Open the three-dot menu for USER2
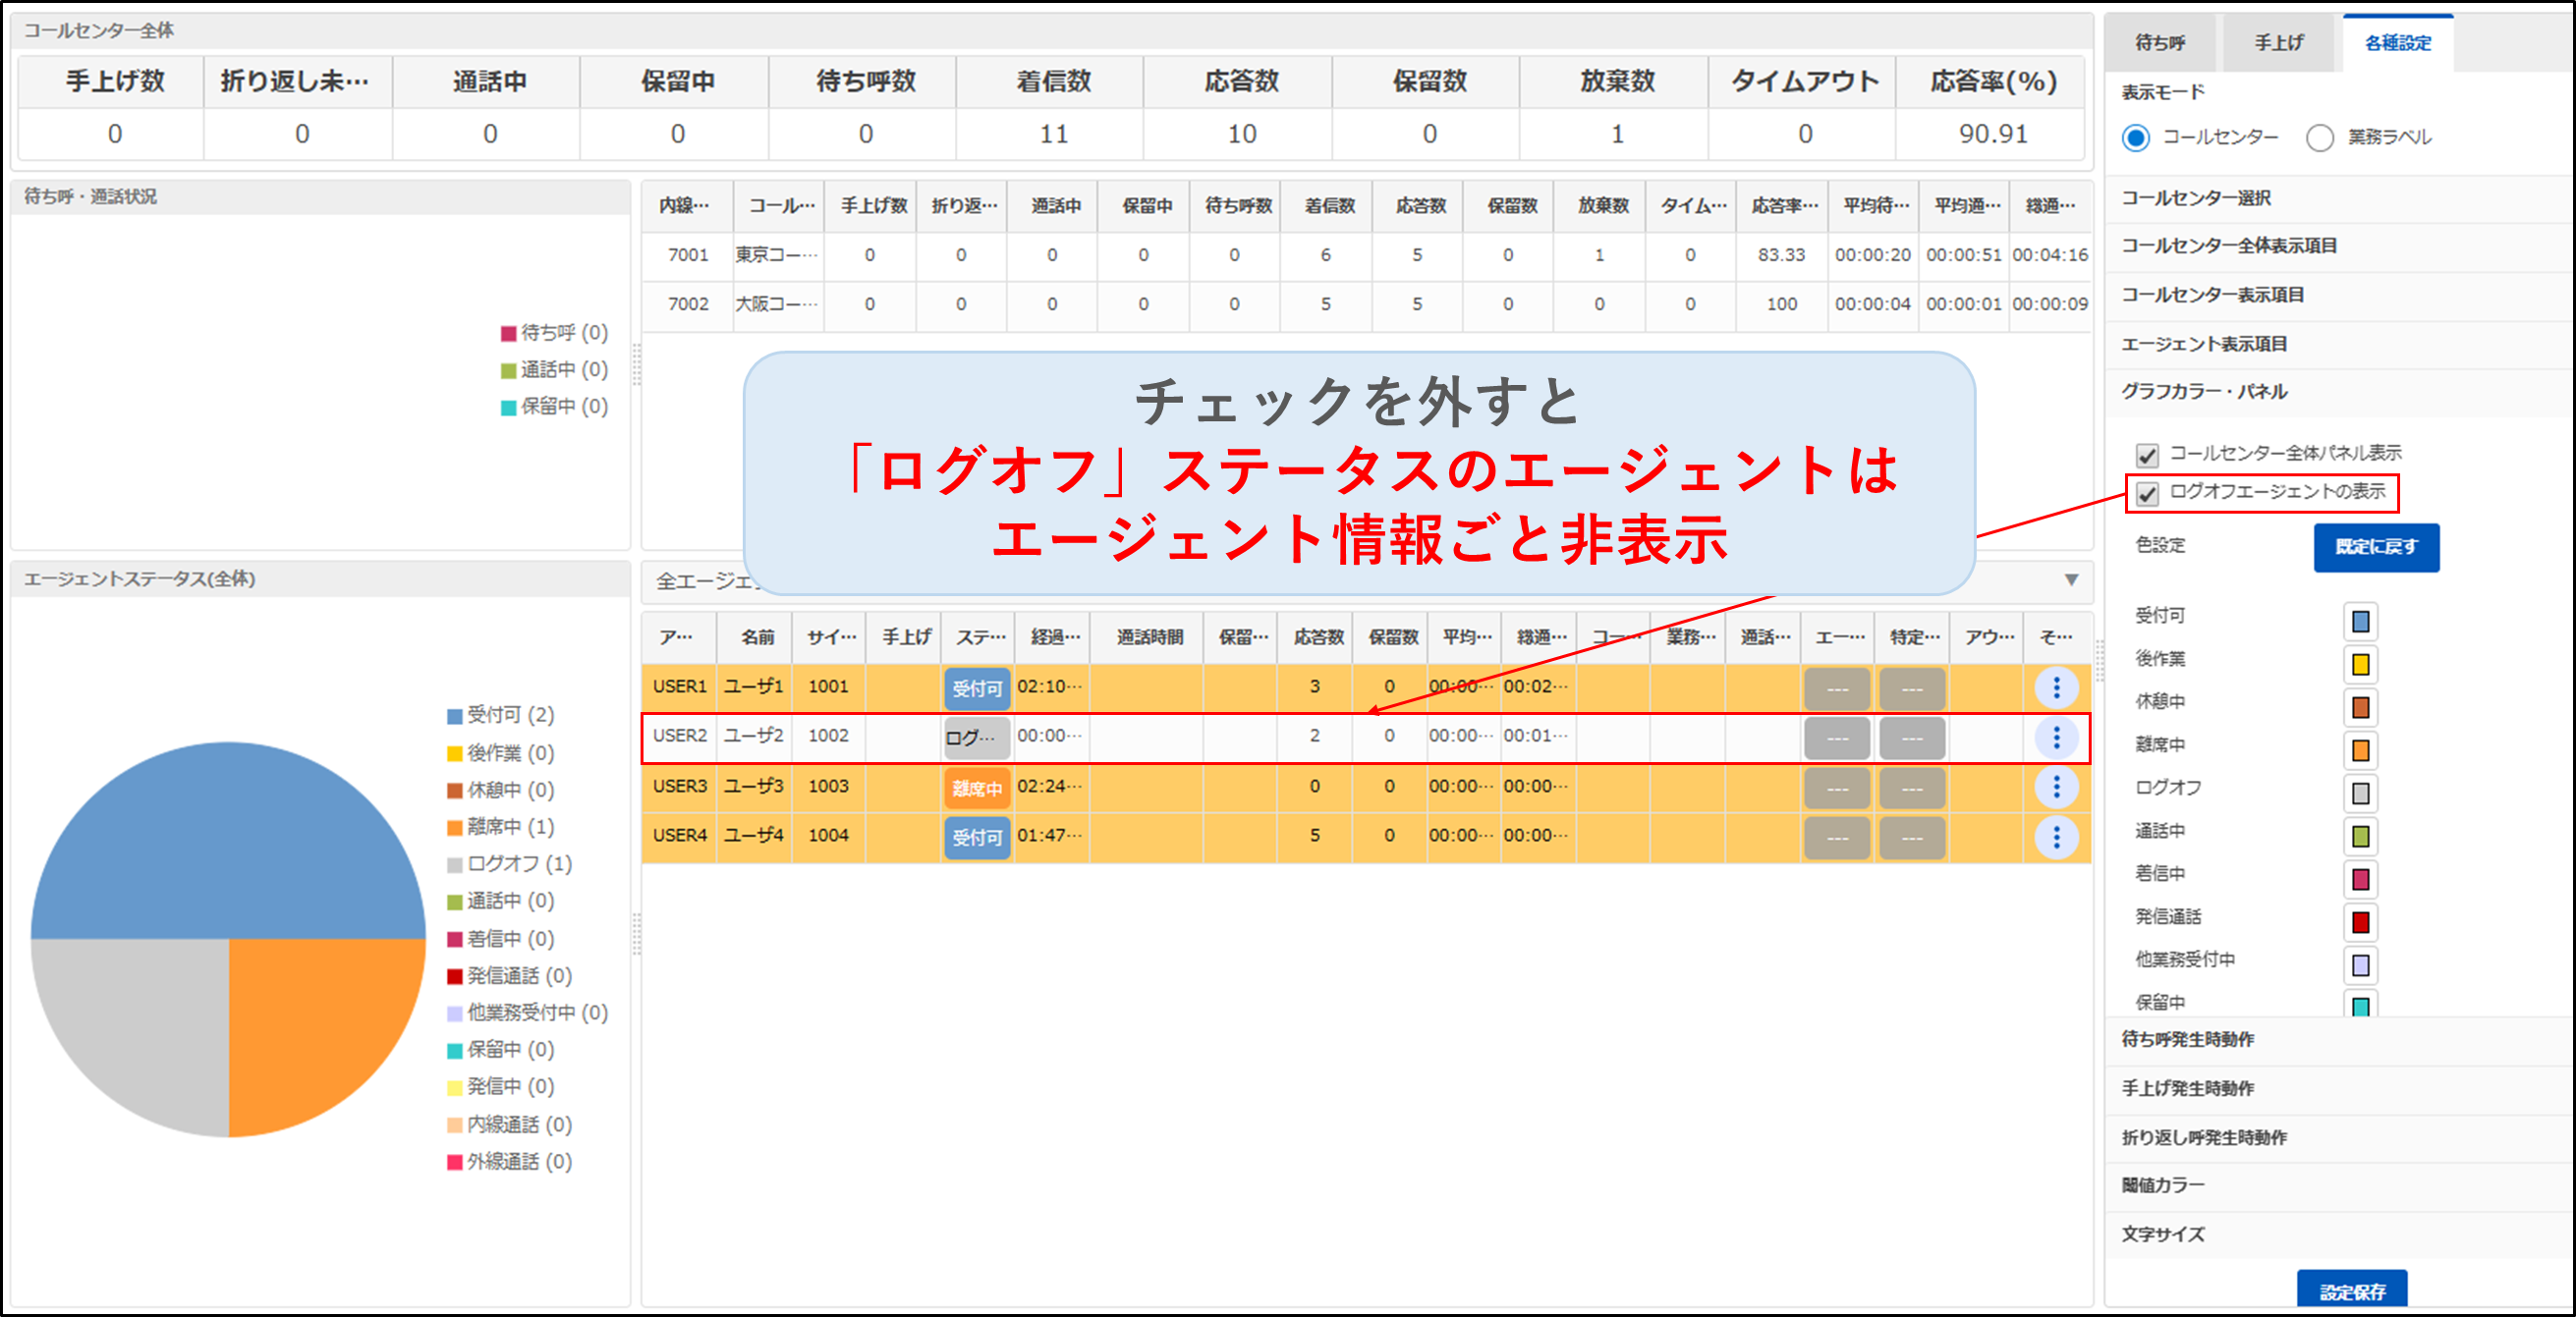The width and height of the screenshot is (2576, 1317). point(2055,737)
